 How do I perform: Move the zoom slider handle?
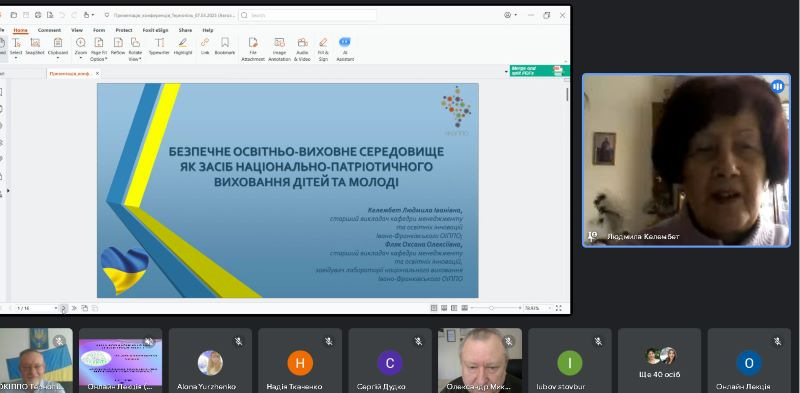491,308
